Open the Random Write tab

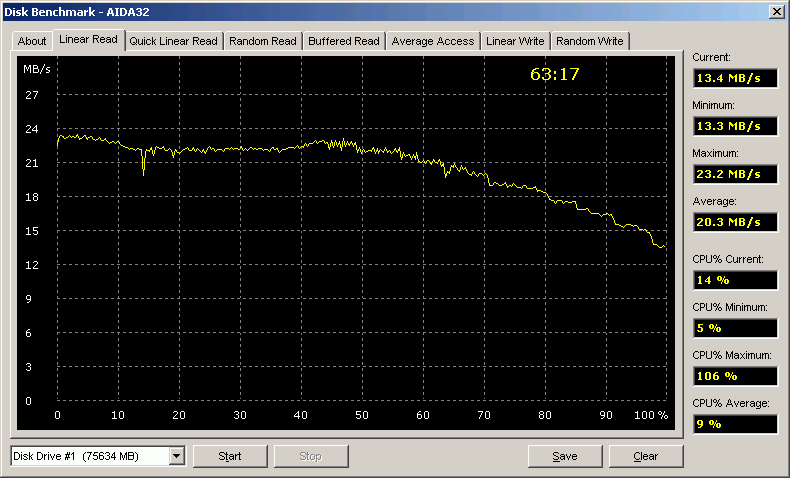pyautogui.click(x=590, y=41)
